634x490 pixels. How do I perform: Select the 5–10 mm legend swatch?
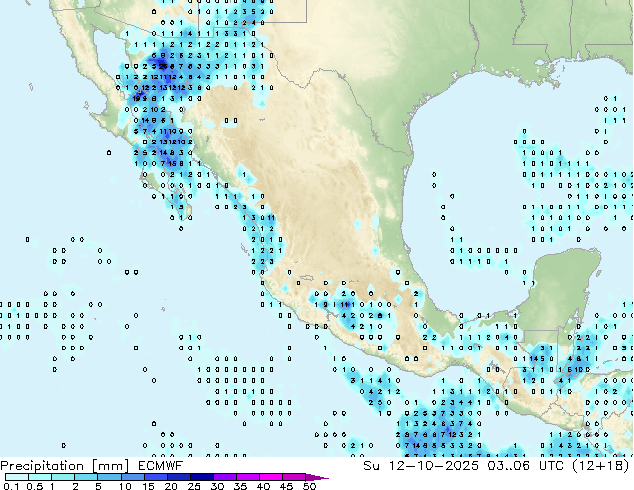click(109, 477)
